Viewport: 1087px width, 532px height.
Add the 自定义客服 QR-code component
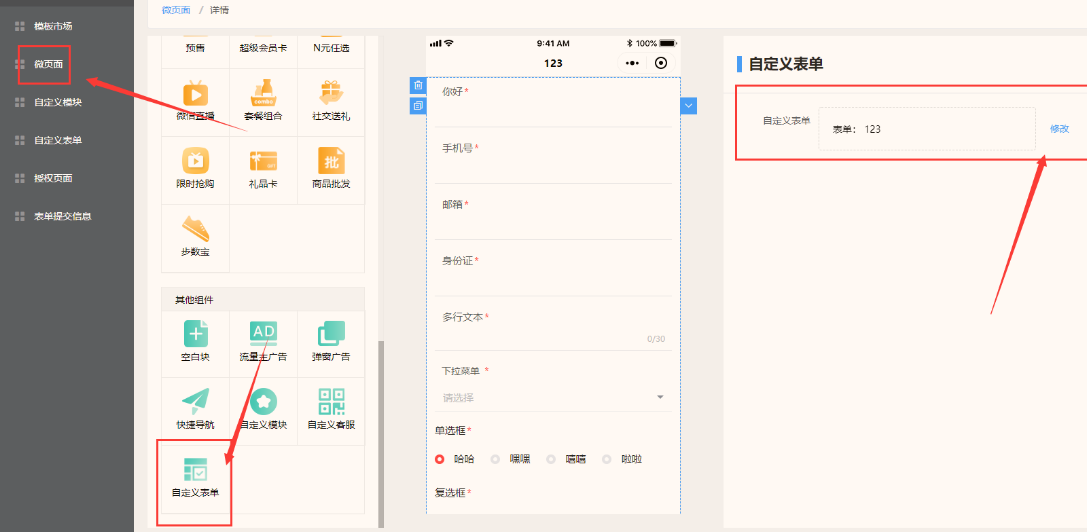coord(331,411)
